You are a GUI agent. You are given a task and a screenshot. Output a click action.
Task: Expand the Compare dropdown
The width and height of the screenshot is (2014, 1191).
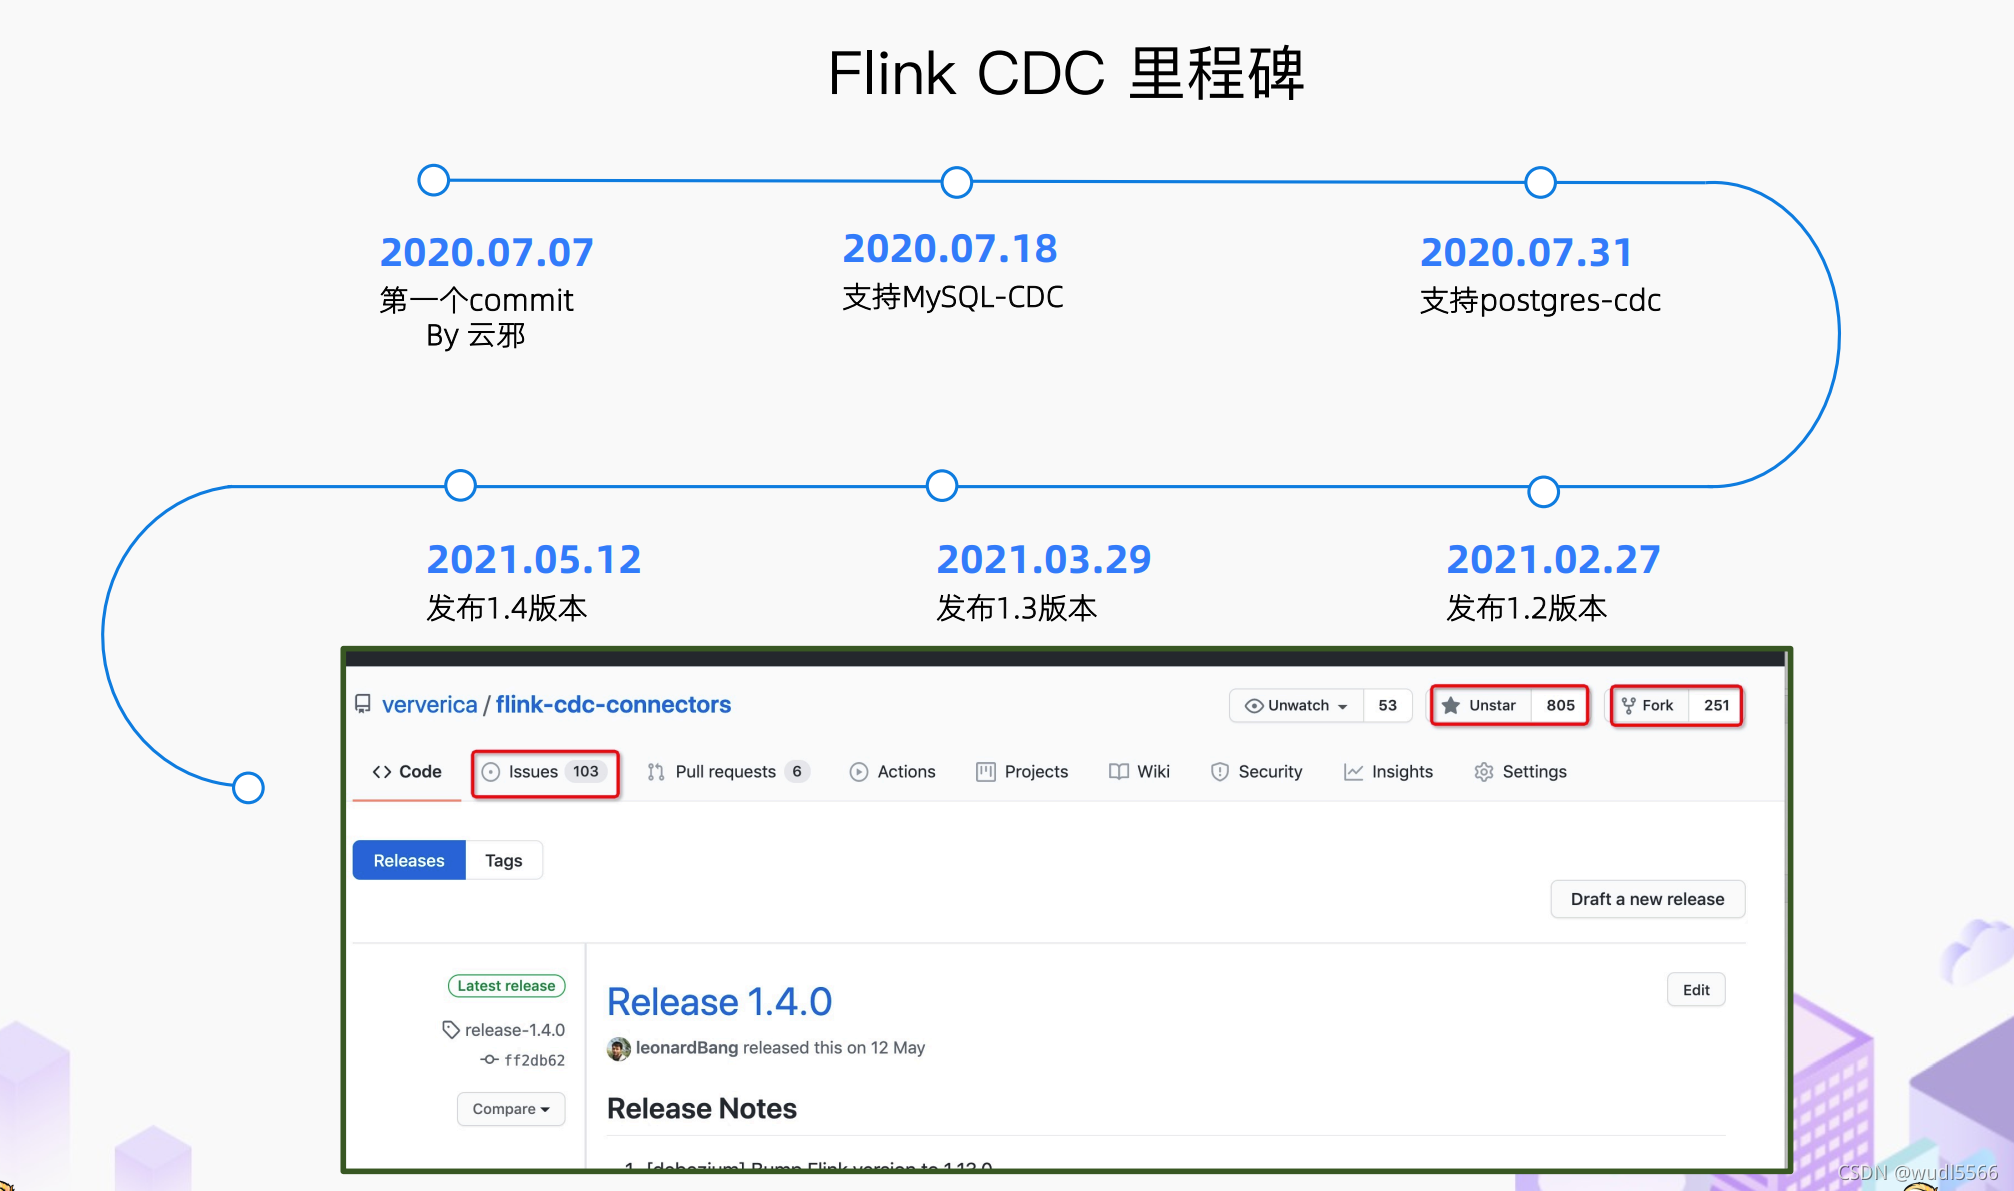click(511, 1109)
